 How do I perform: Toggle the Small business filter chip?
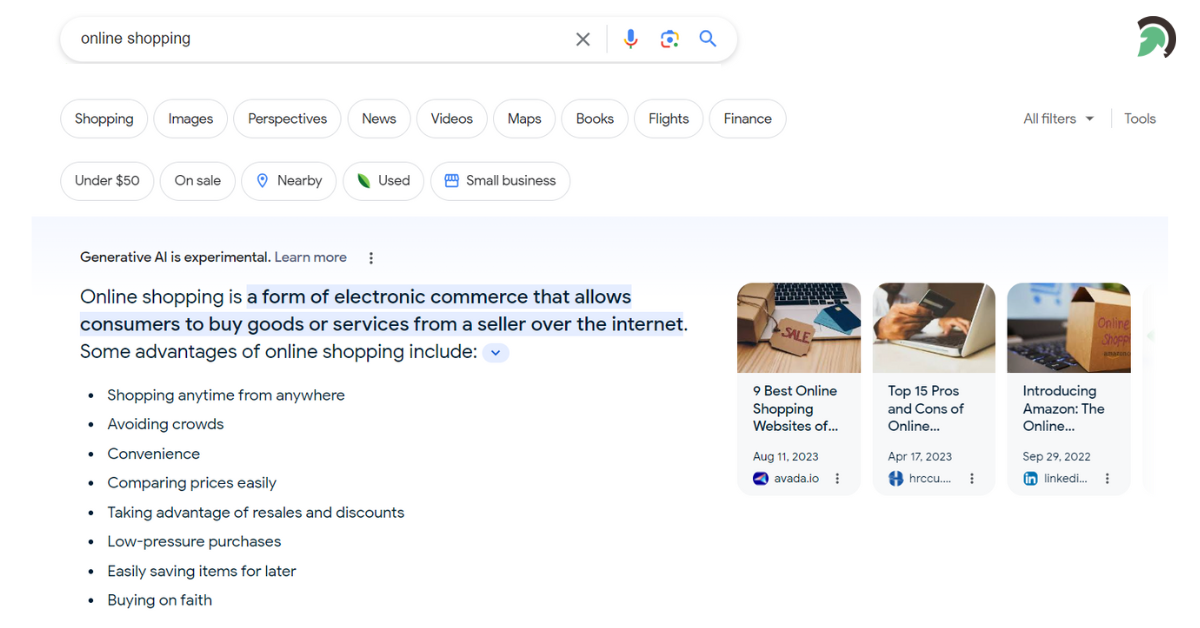(500, 181)
